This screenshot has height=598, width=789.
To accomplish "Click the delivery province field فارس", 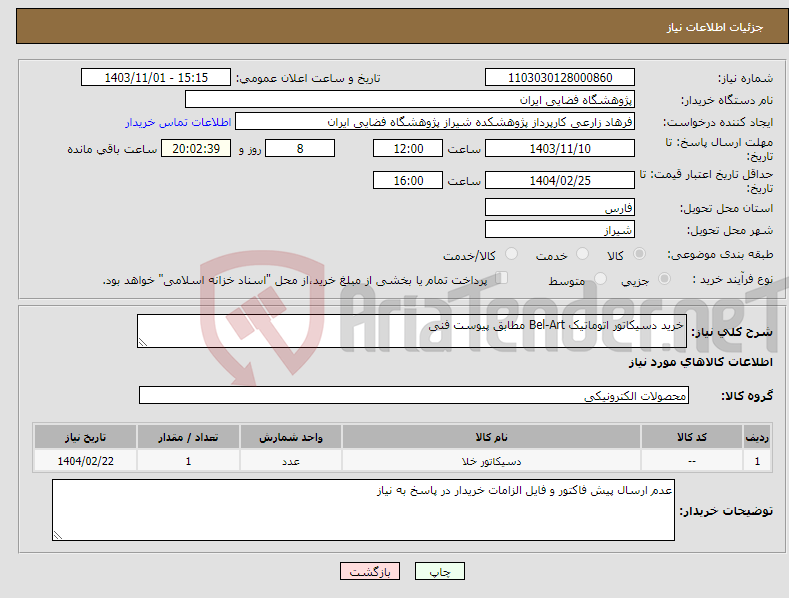I will coord(560,207).
